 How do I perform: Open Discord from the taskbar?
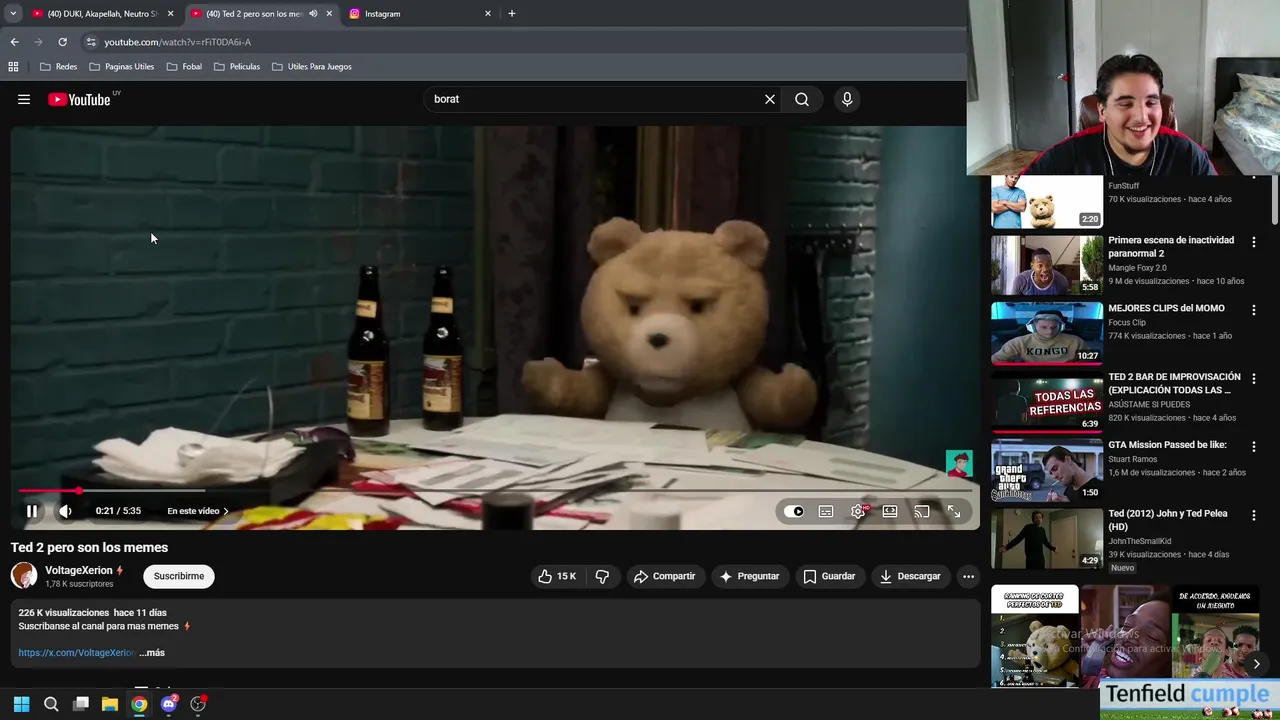coord(169,704)
